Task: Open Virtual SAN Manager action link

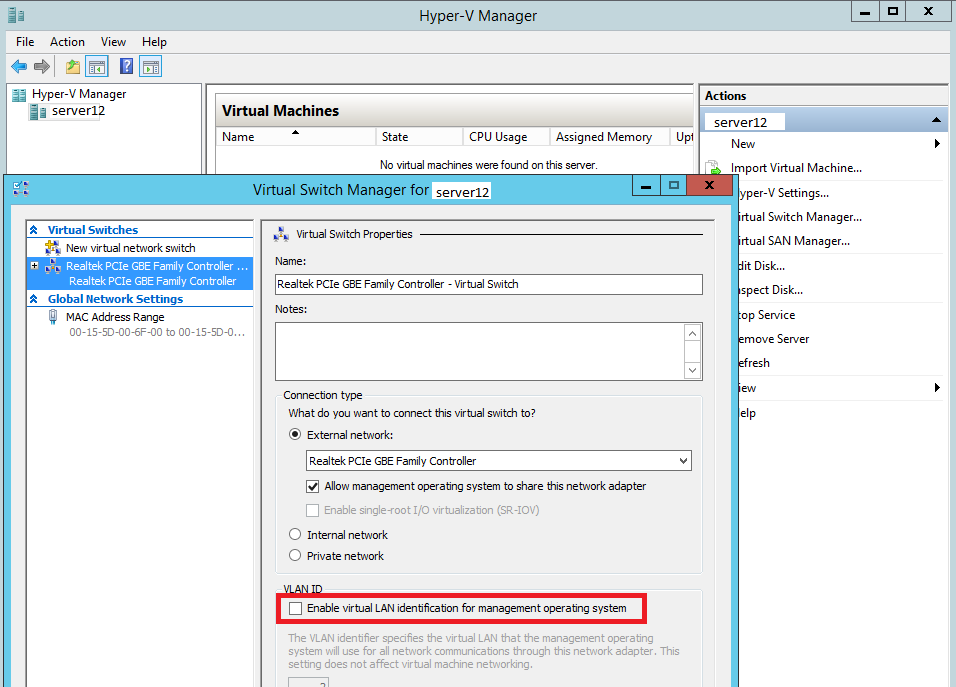Action: pos(793,241)
